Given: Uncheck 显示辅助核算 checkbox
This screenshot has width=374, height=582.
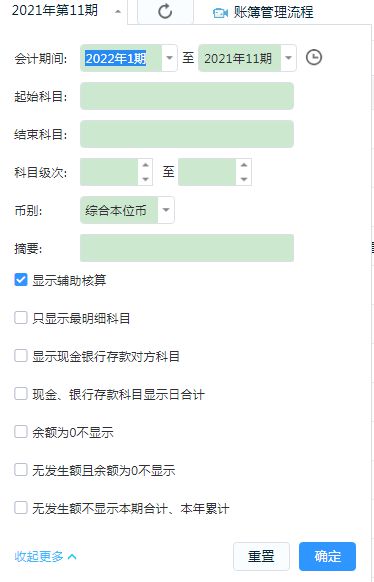Looking at the screenshot, I should [x=21, y=279].
